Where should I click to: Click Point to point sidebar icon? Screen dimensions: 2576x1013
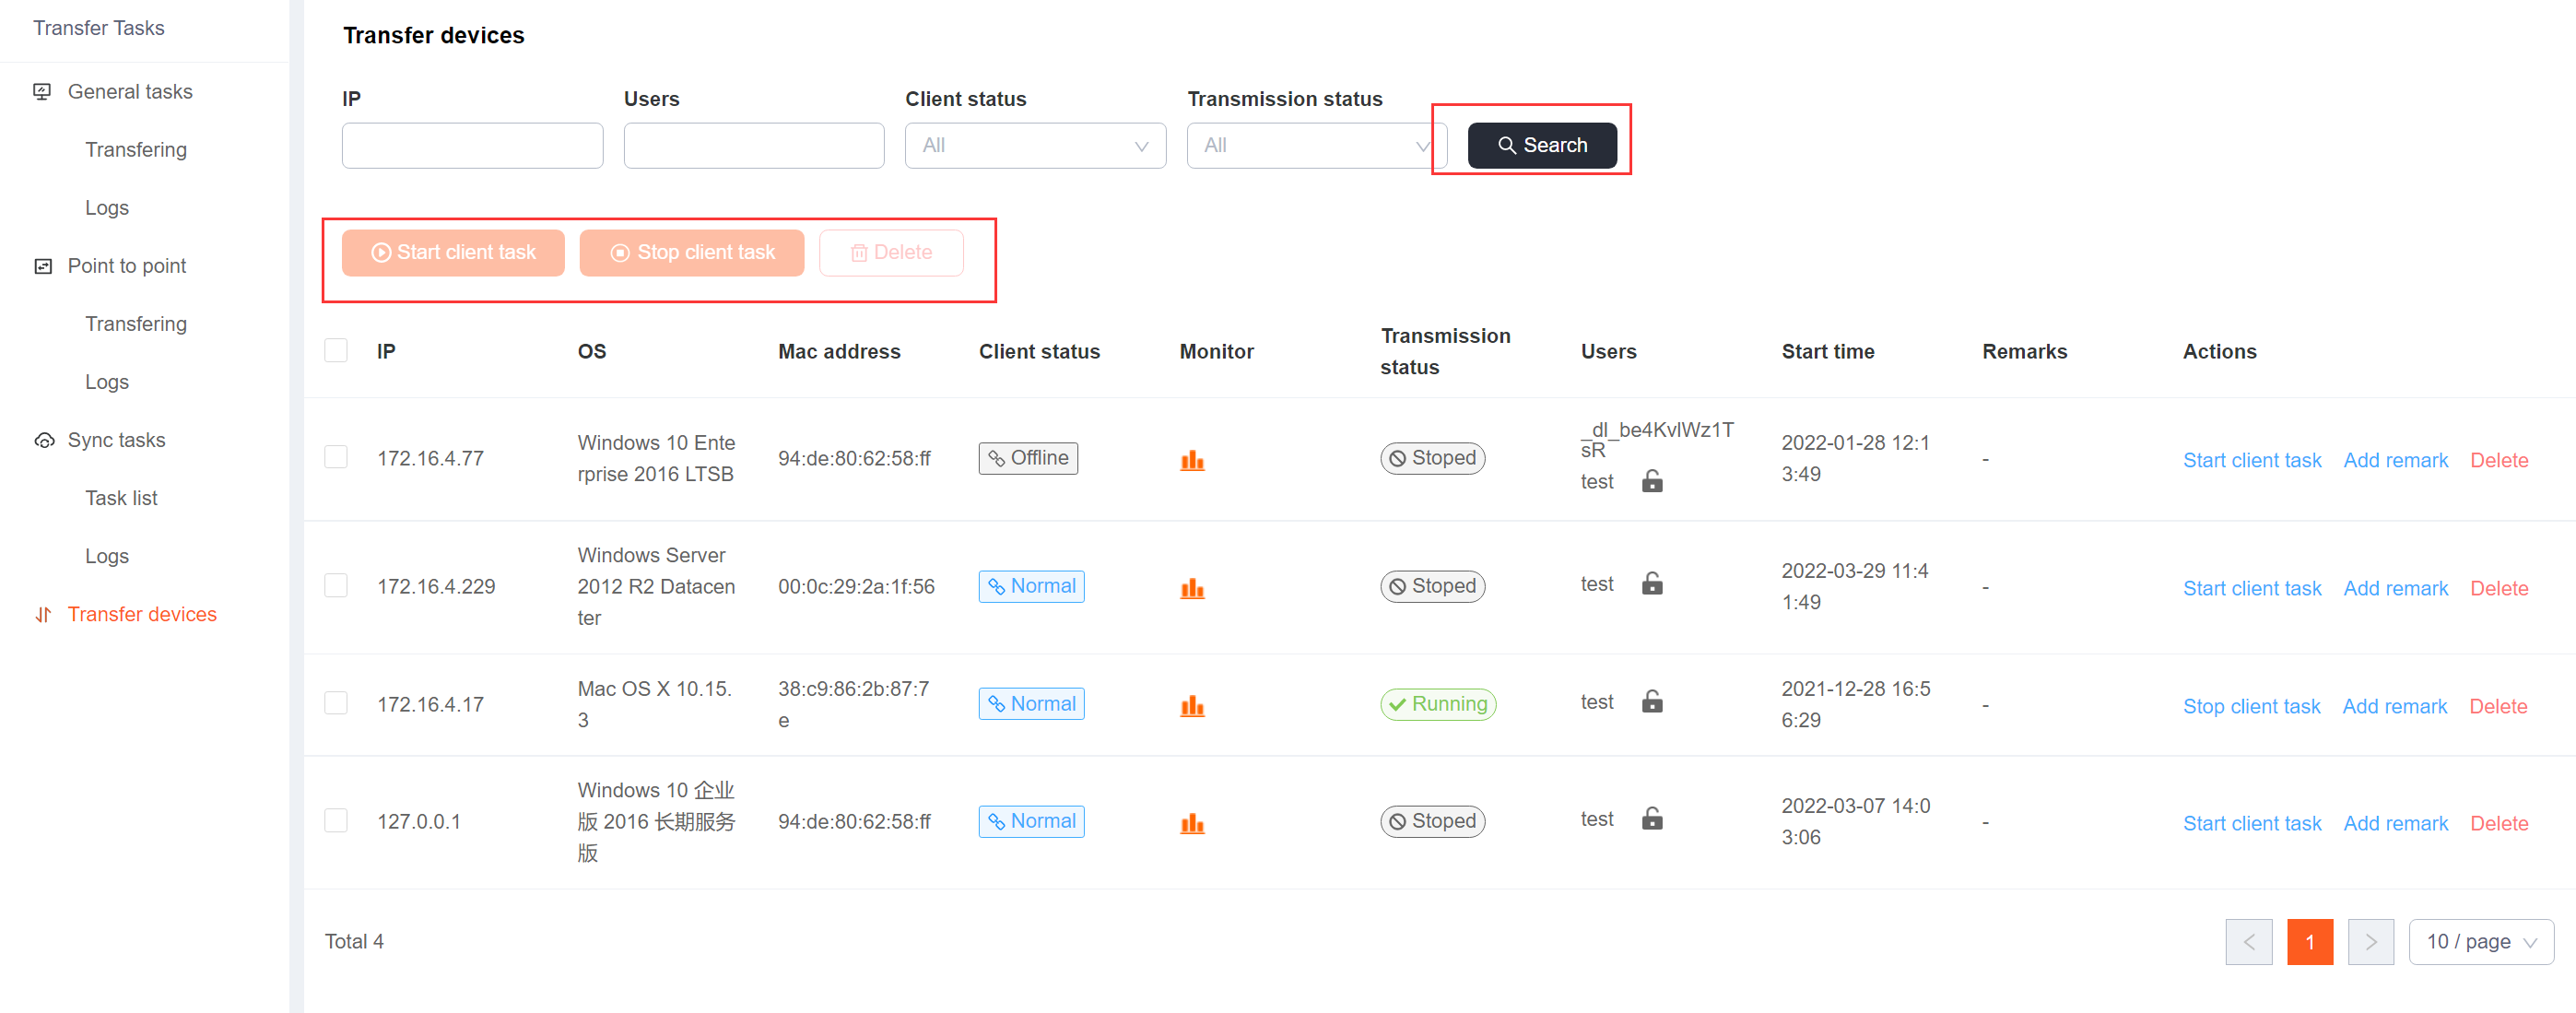pyautogui.click(x=43, y=266)
